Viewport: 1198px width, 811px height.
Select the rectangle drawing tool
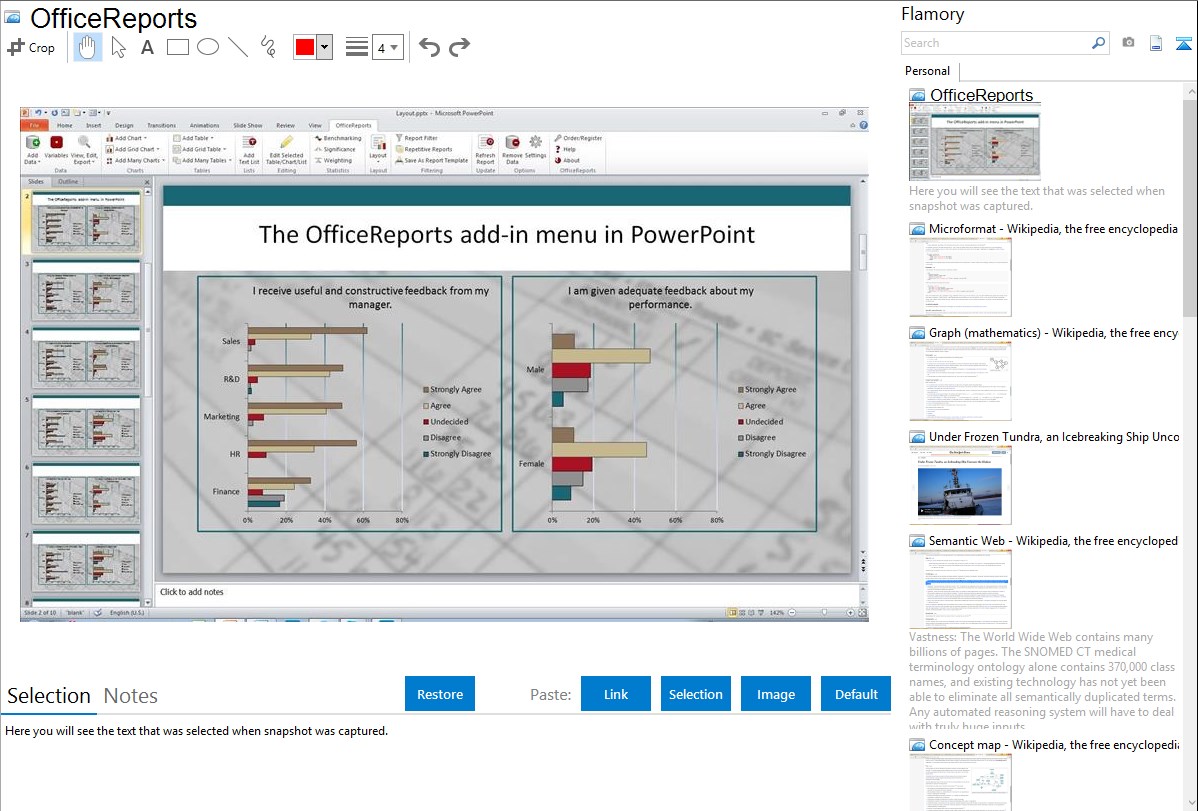[x=177, y=47]
